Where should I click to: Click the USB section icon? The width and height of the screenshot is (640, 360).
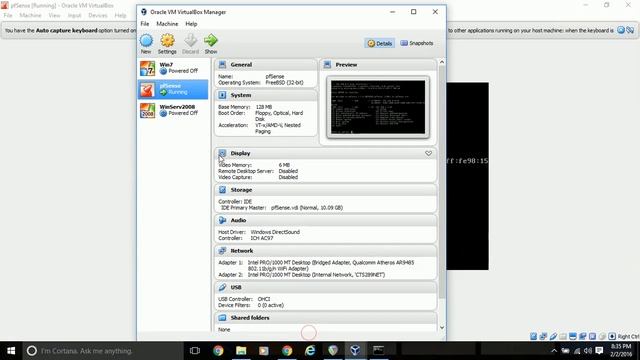(222, 287)
